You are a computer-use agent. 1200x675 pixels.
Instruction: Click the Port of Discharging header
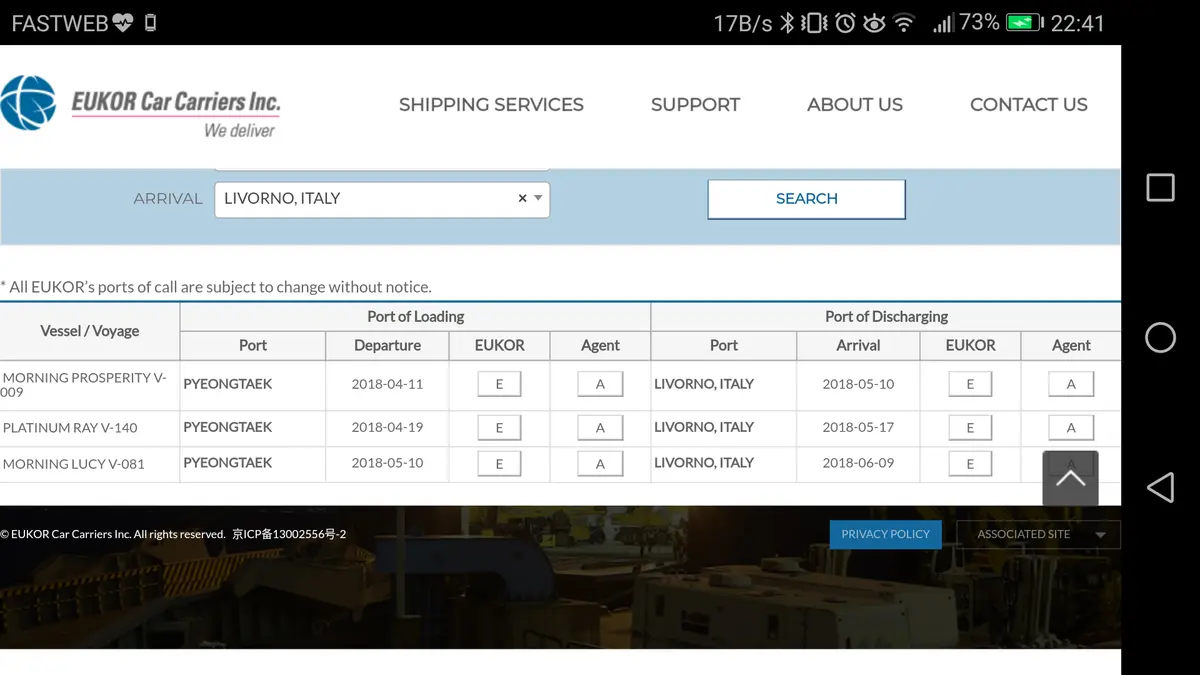(x=886, y=316)
